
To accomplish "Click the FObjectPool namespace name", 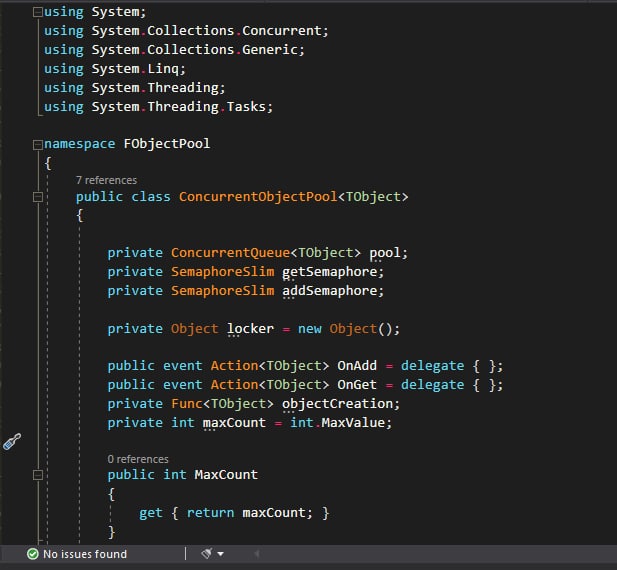I will click(x=167, y=144).
